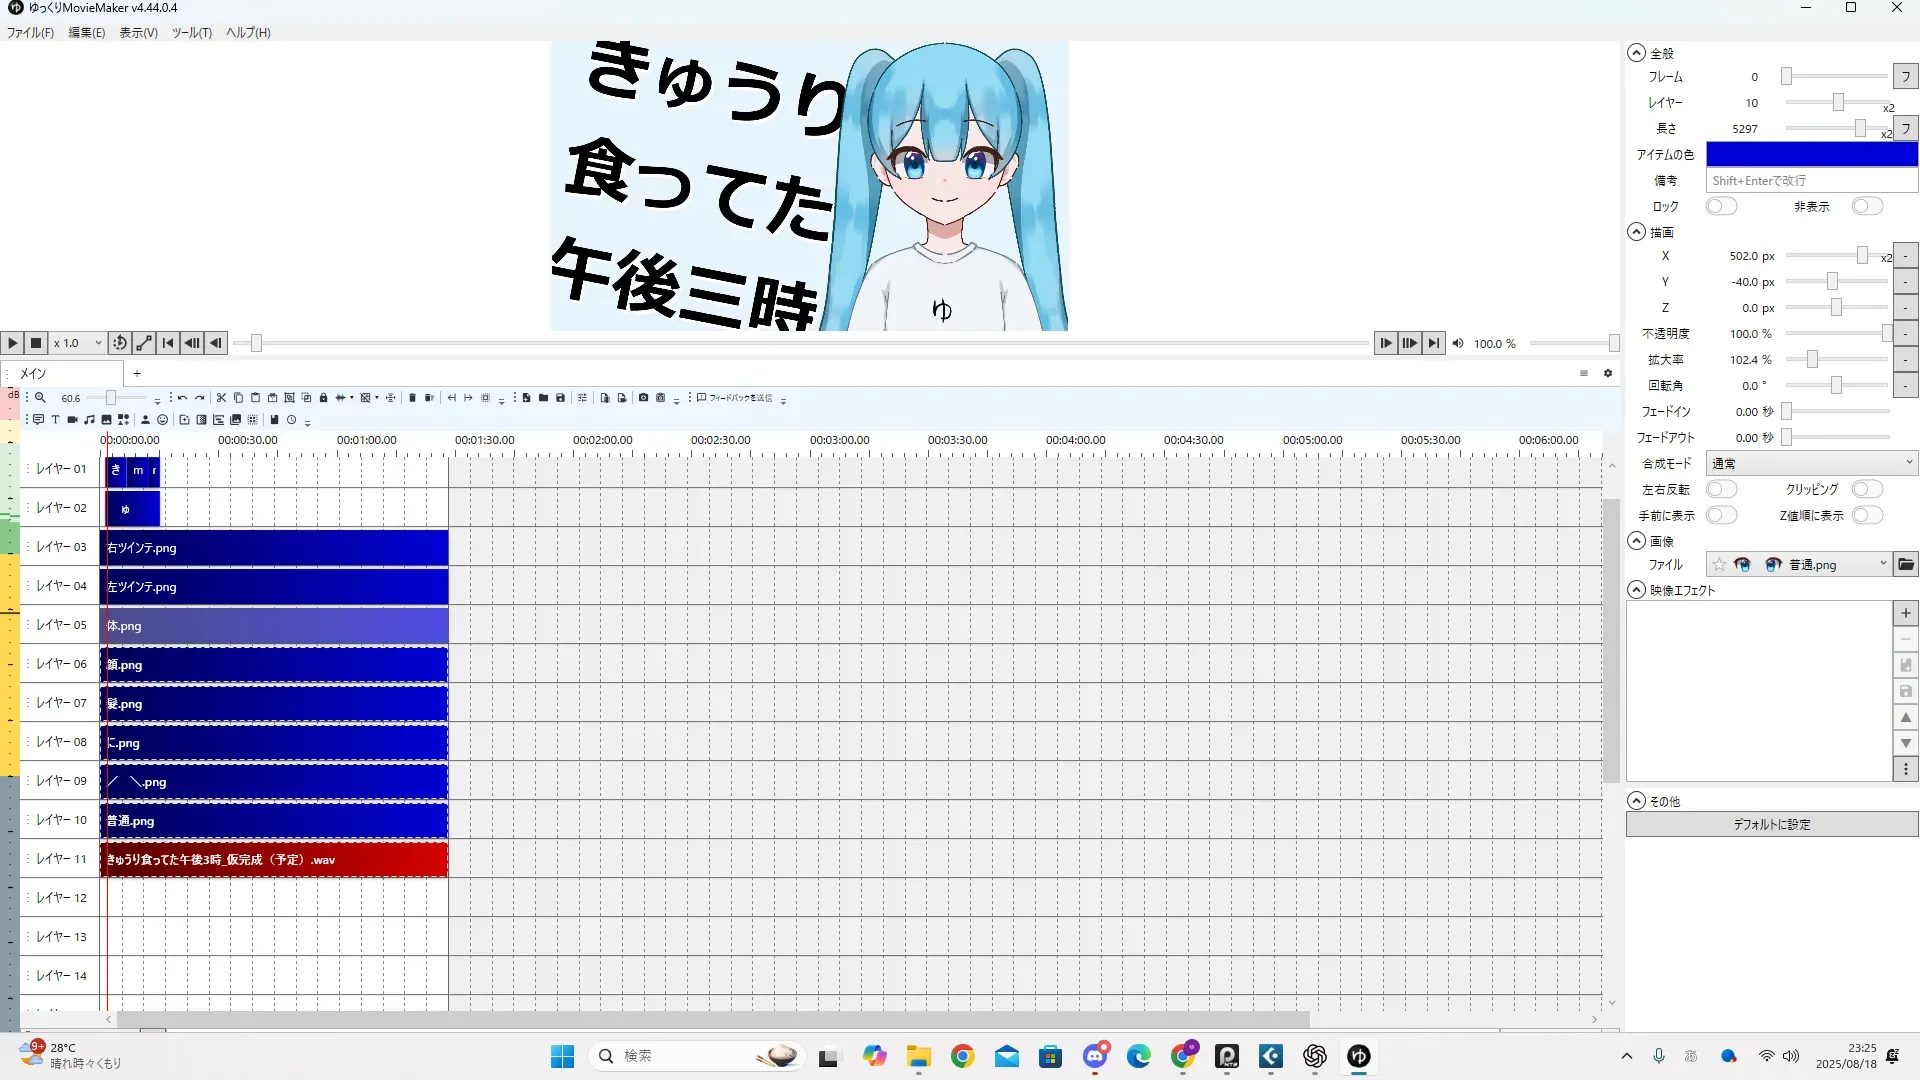Image resolution: width=1920 pixels, height=1080 pixels.
Task: Click the undo arrow icon
Action: coord(182,397)
